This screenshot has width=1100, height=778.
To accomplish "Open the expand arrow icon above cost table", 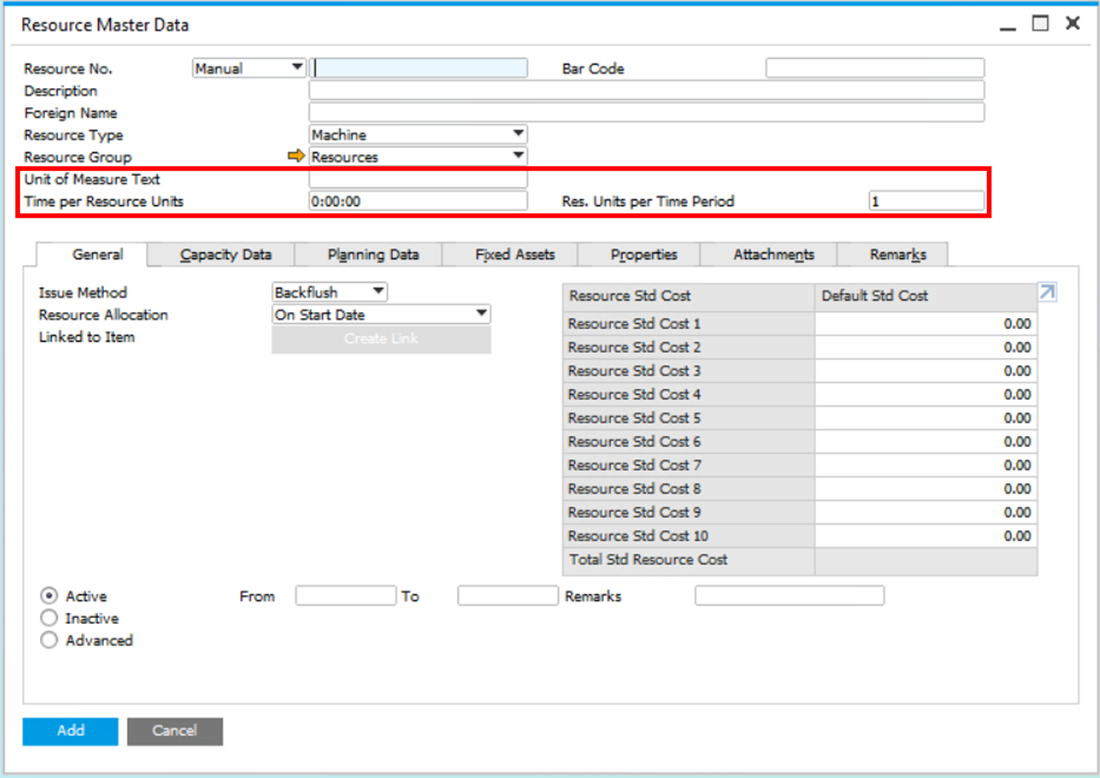I will coord(1047,292).
